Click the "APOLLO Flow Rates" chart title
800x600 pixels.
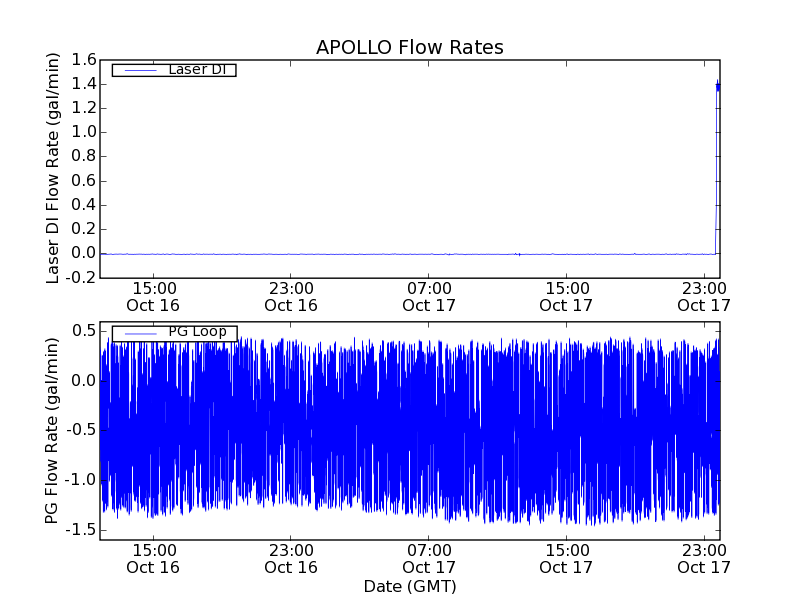[409, 48]
